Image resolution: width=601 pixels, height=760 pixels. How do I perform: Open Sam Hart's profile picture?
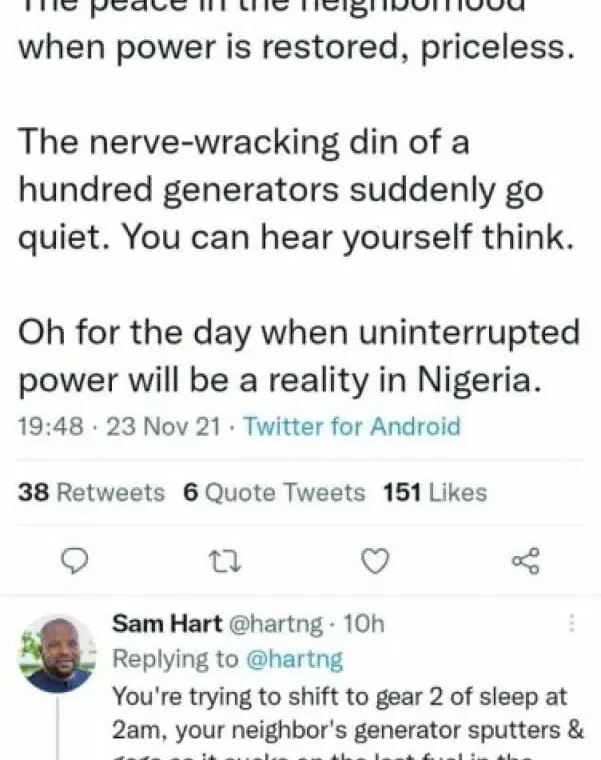pos(57,653)
